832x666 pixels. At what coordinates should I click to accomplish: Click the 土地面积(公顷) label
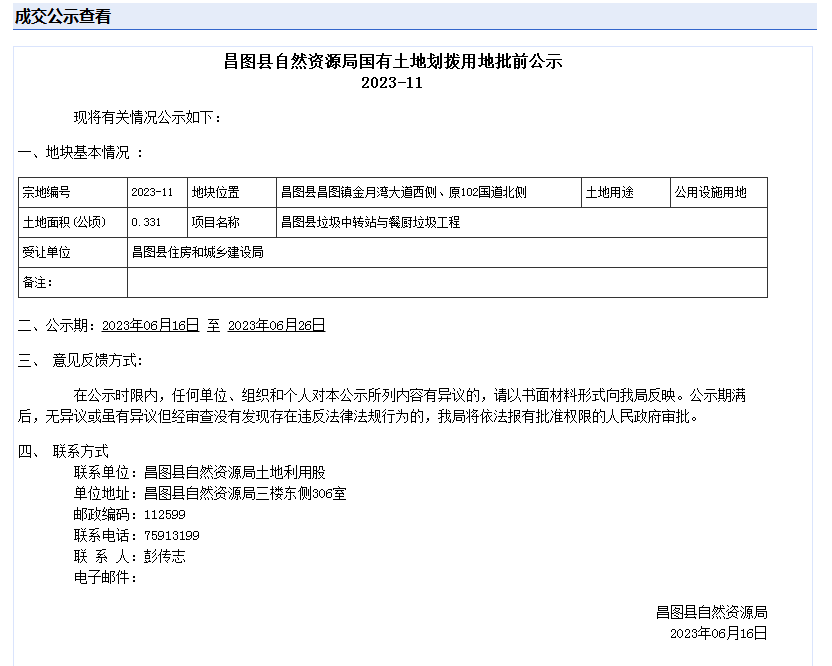click(x=64, y=222)
